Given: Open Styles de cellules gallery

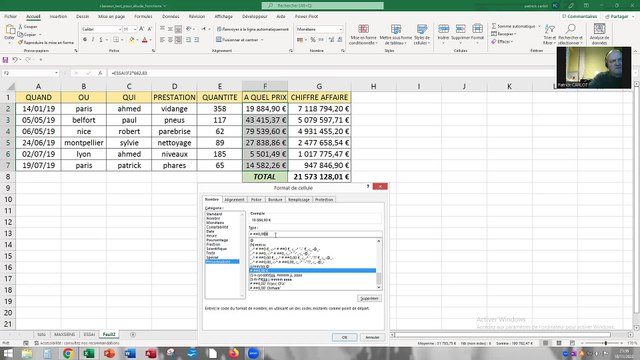Looking at the screenshot, I should [421, 34].
